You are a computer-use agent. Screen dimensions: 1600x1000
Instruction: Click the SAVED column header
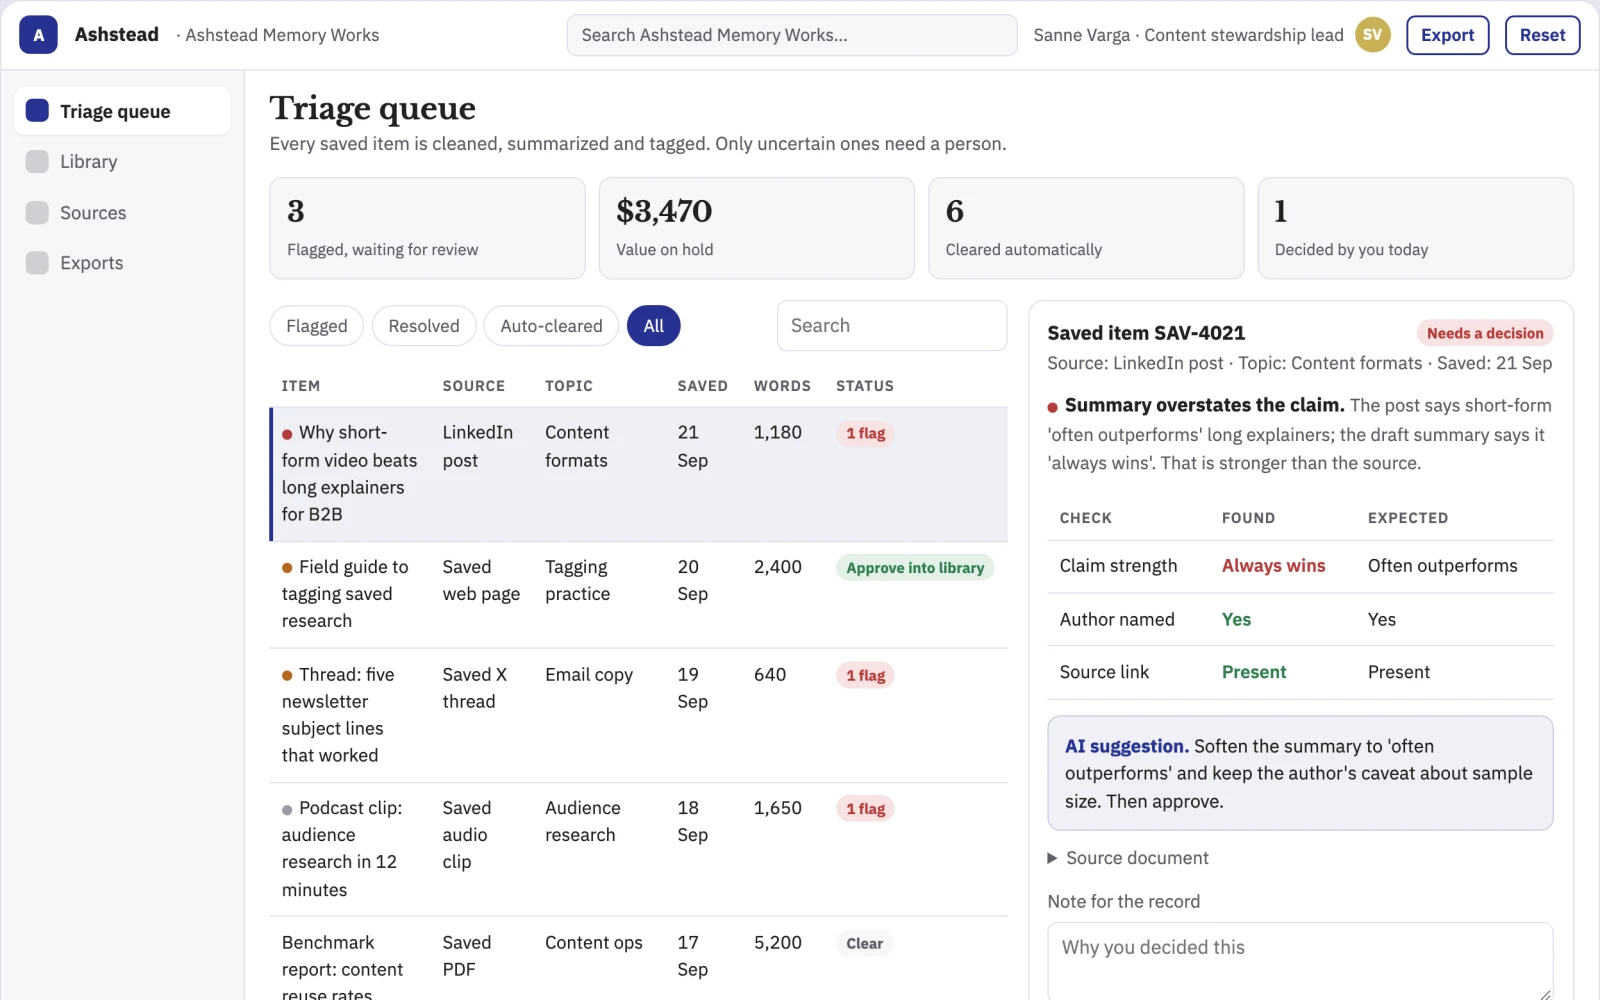pyautogui.click(x=702, y=386)
